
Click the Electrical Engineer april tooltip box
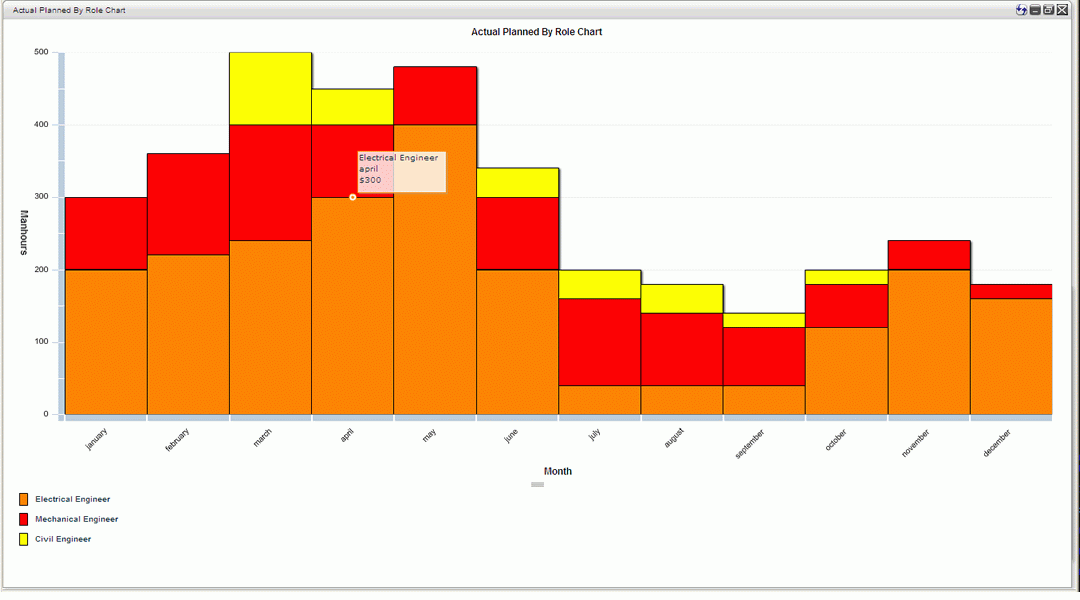pos(401,171)
